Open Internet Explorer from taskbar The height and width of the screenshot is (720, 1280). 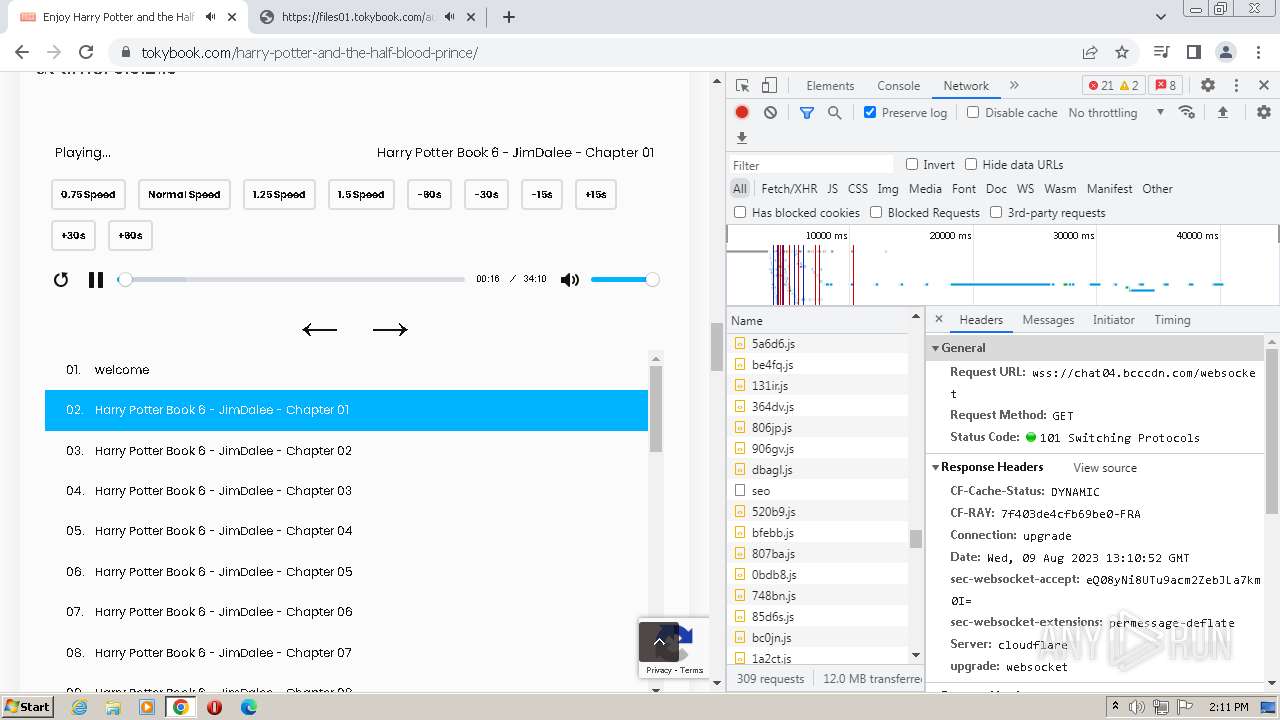[x=79, y=707]
